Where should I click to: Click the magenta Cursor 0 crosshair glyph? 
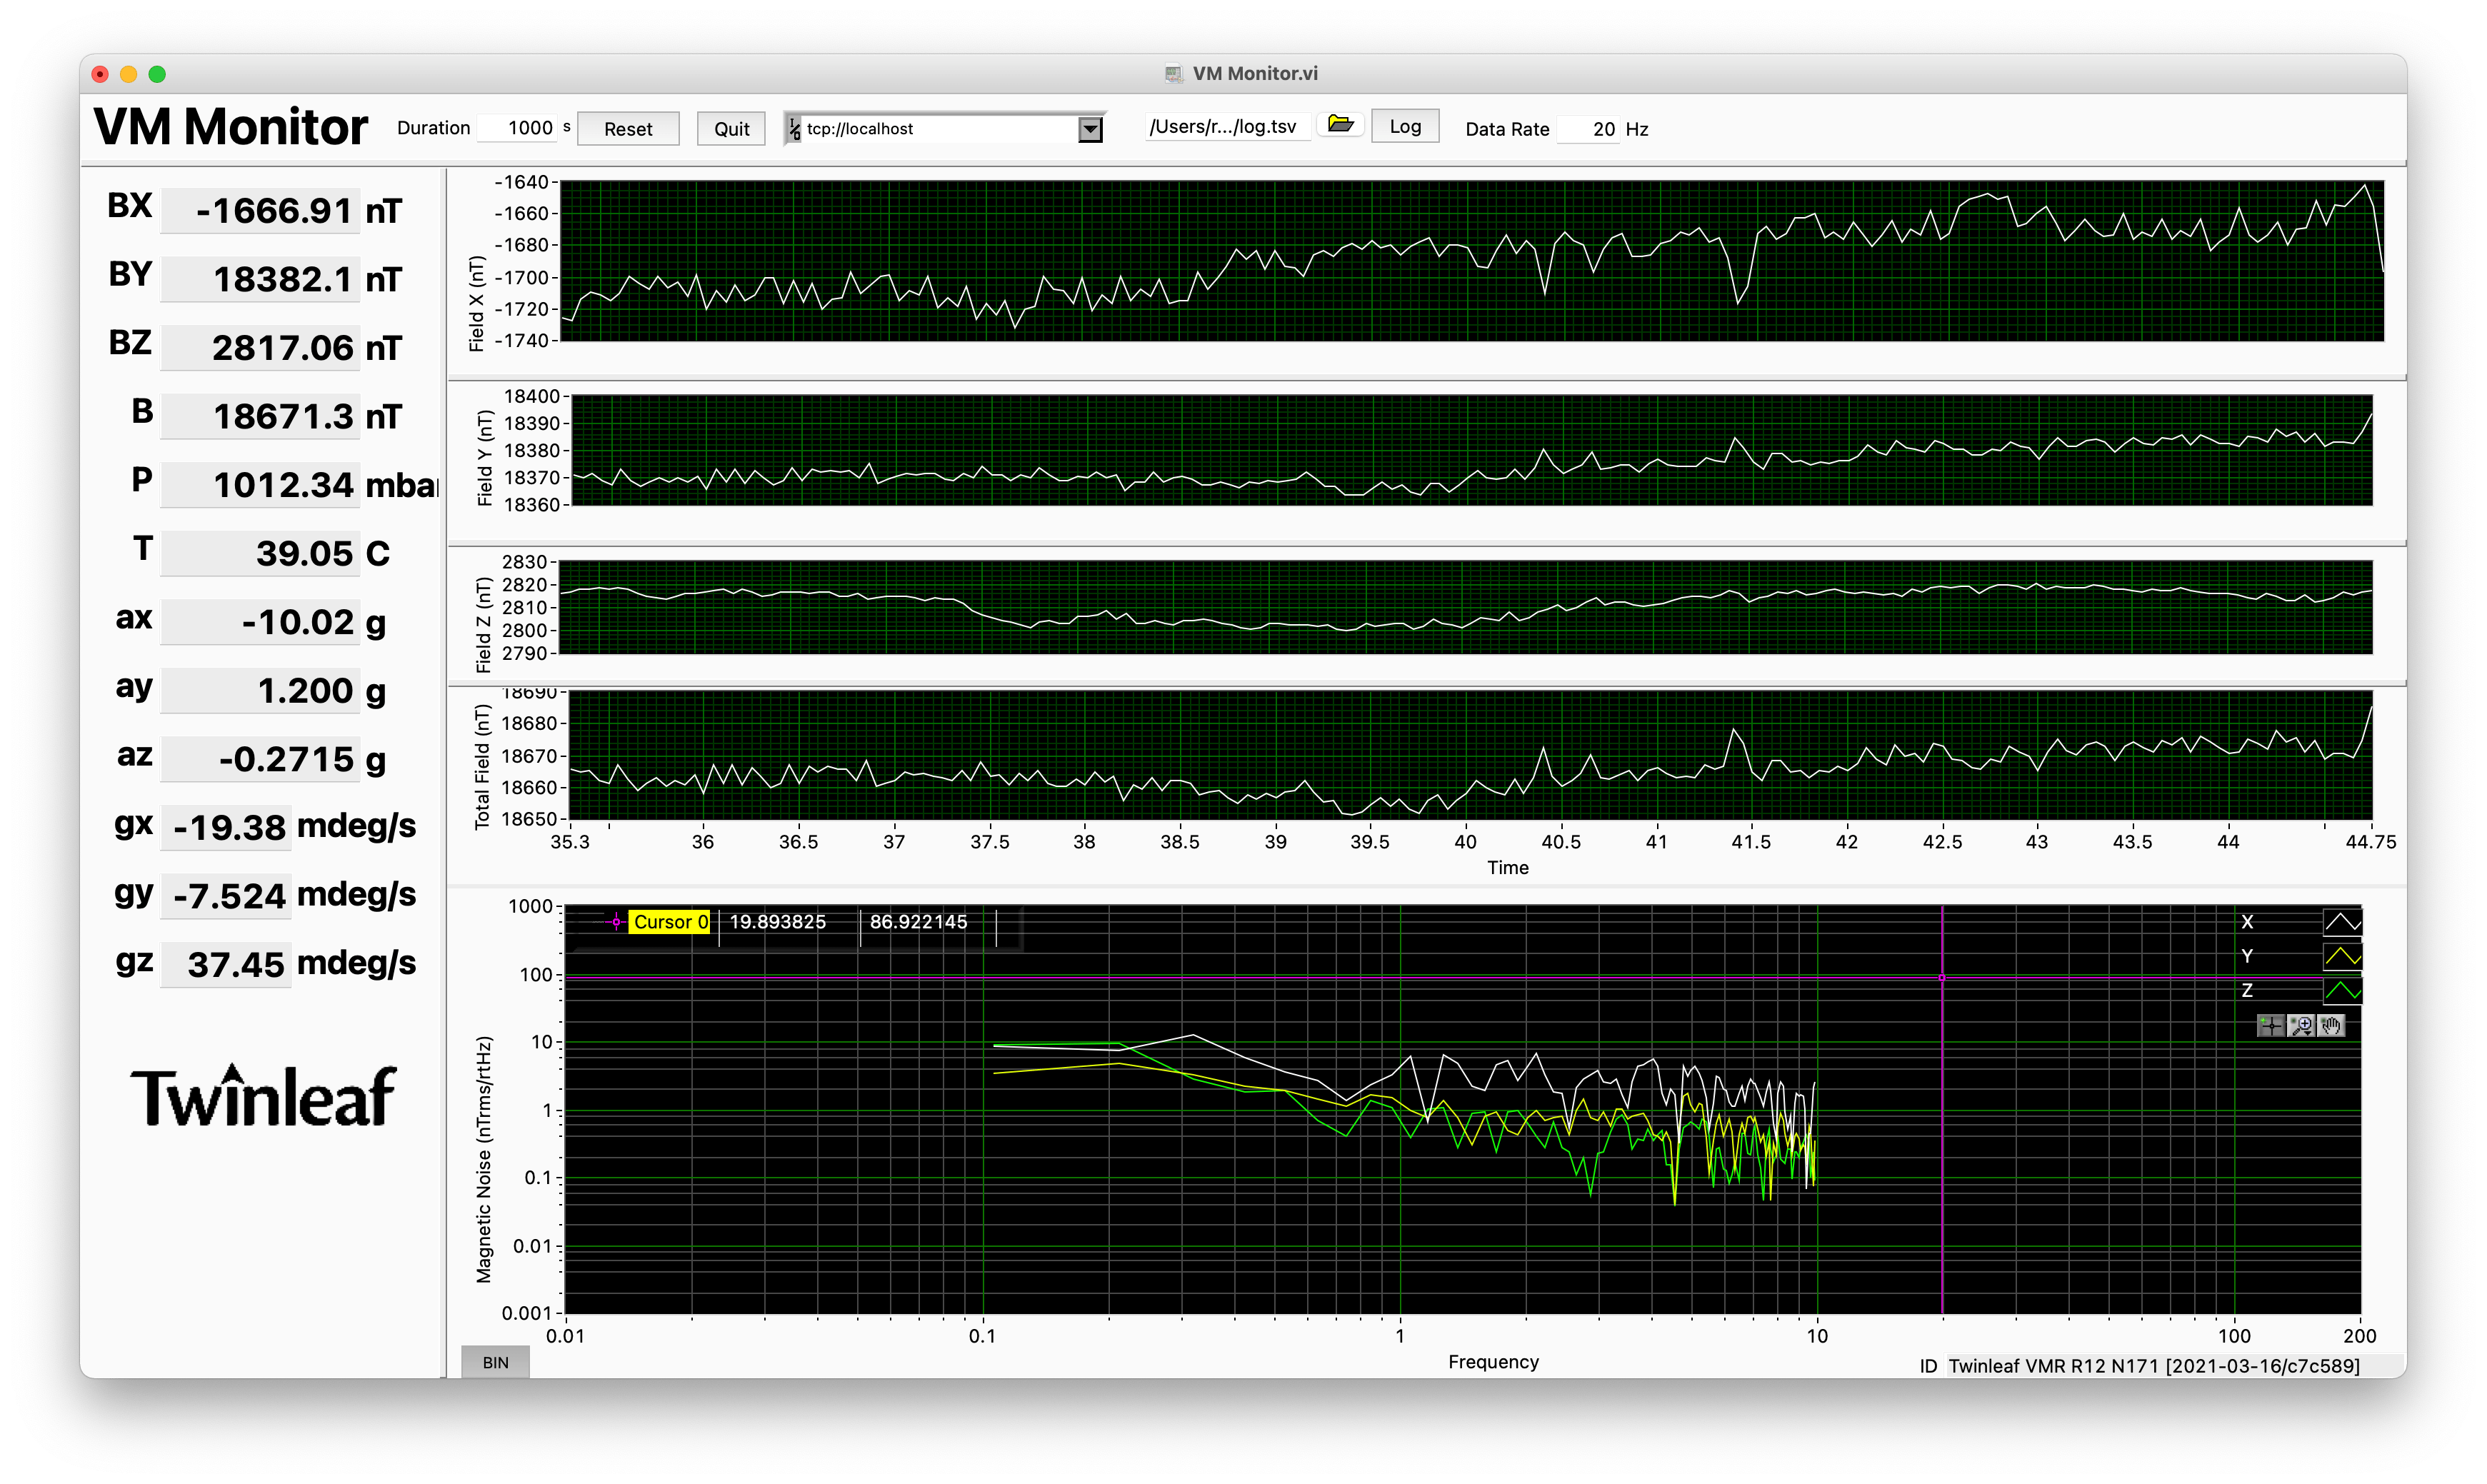[x=616, y=922]
